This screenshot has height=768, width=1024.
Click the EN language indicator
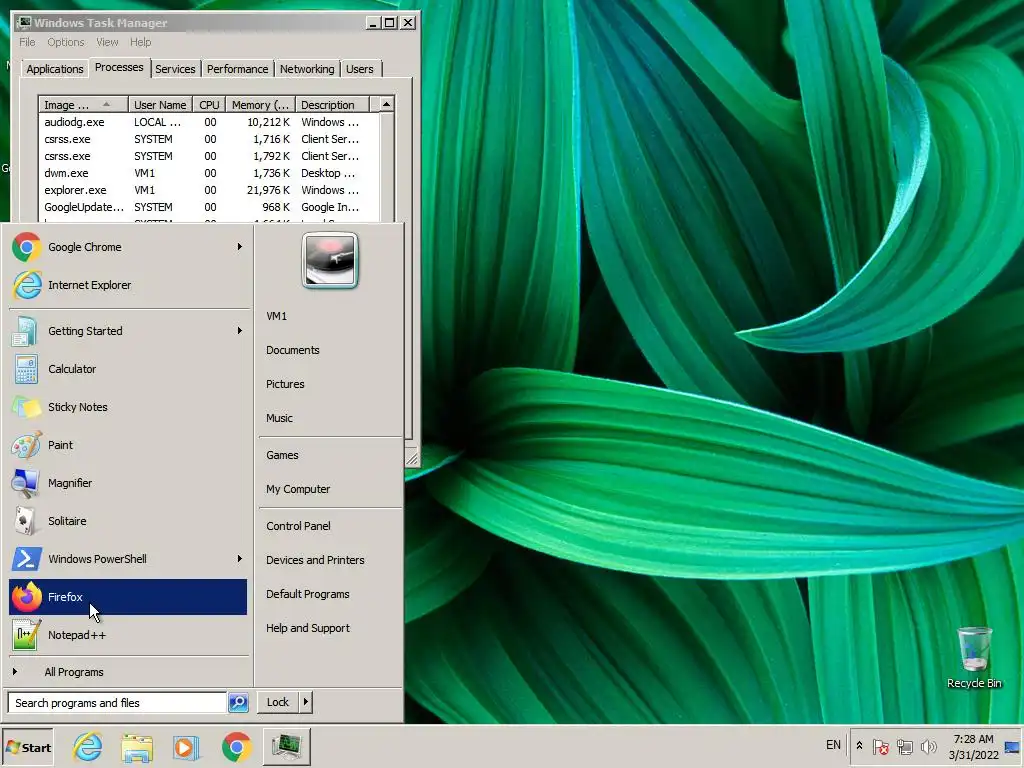[x=833, y=745]
